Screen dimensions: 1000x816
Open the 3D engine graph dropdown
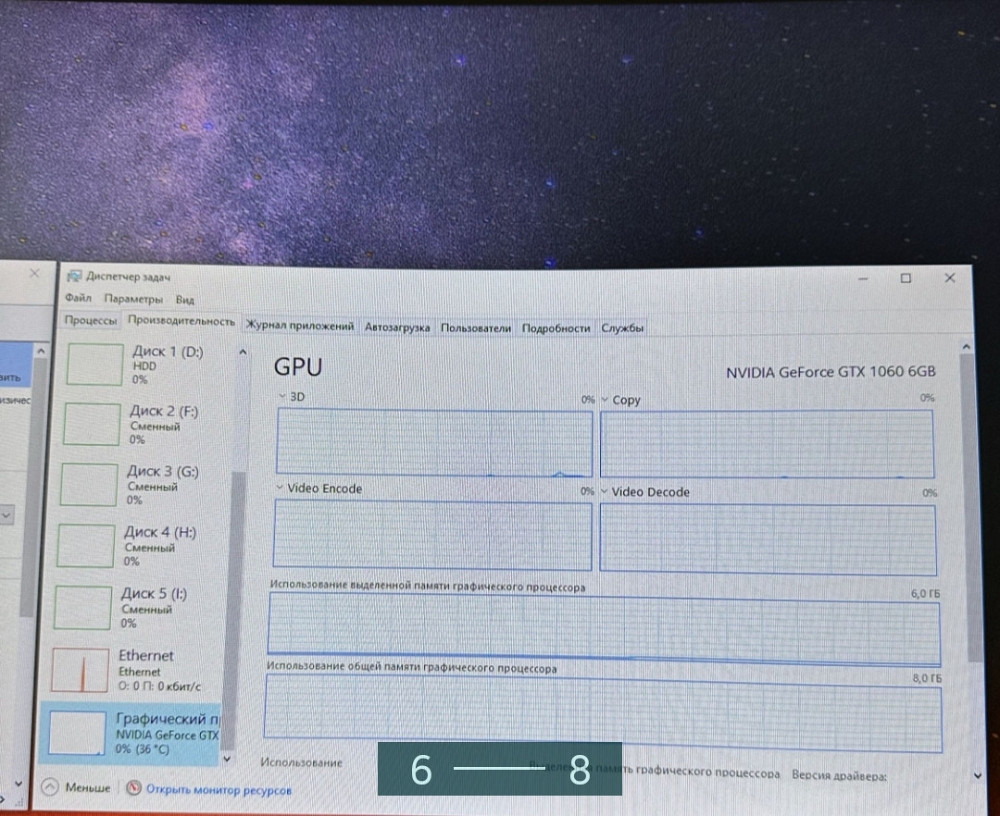[x=282, y=396]
